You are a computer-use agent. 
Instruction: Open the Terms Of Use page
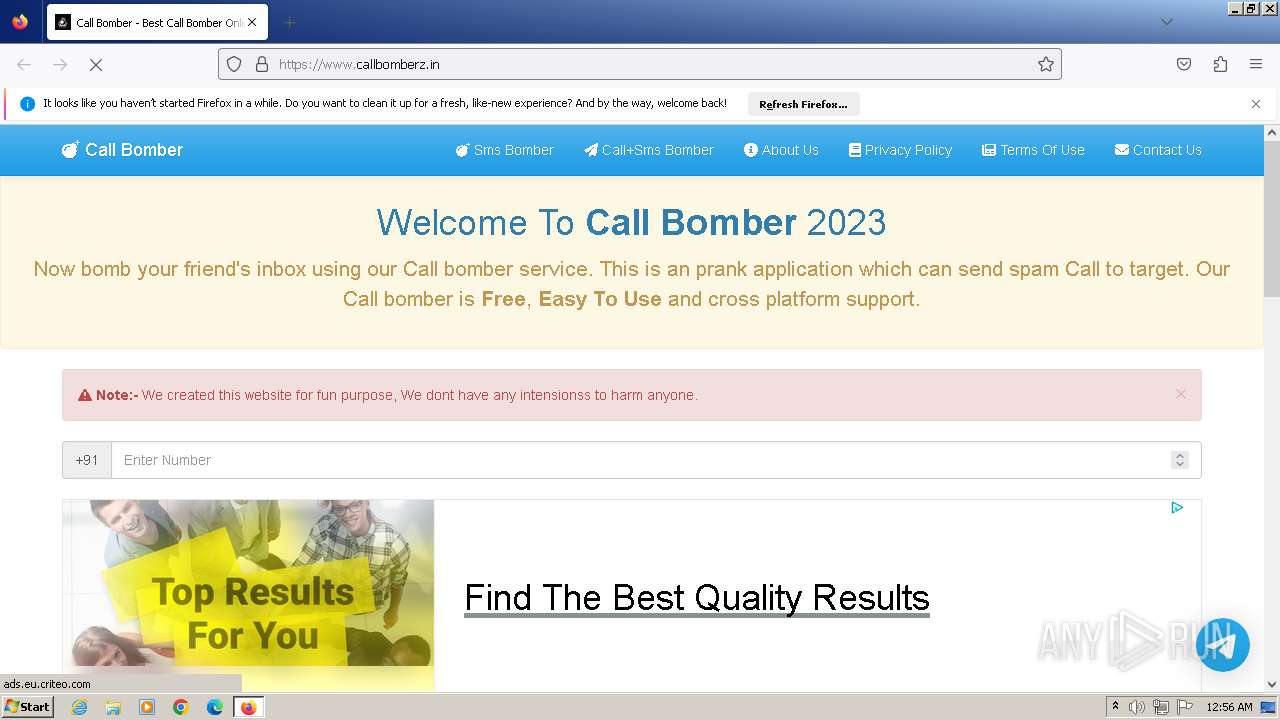1033,150
